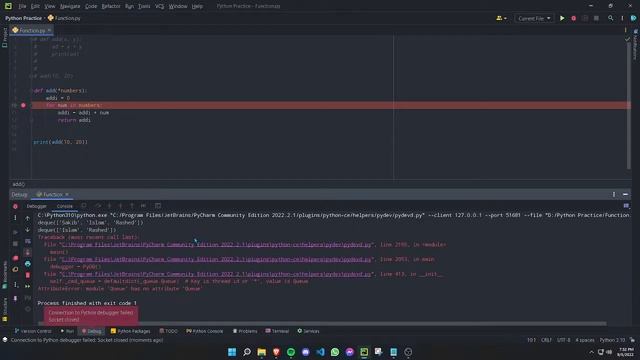Change the CRLF line separator
640x360 pixels.
[546, 340]
